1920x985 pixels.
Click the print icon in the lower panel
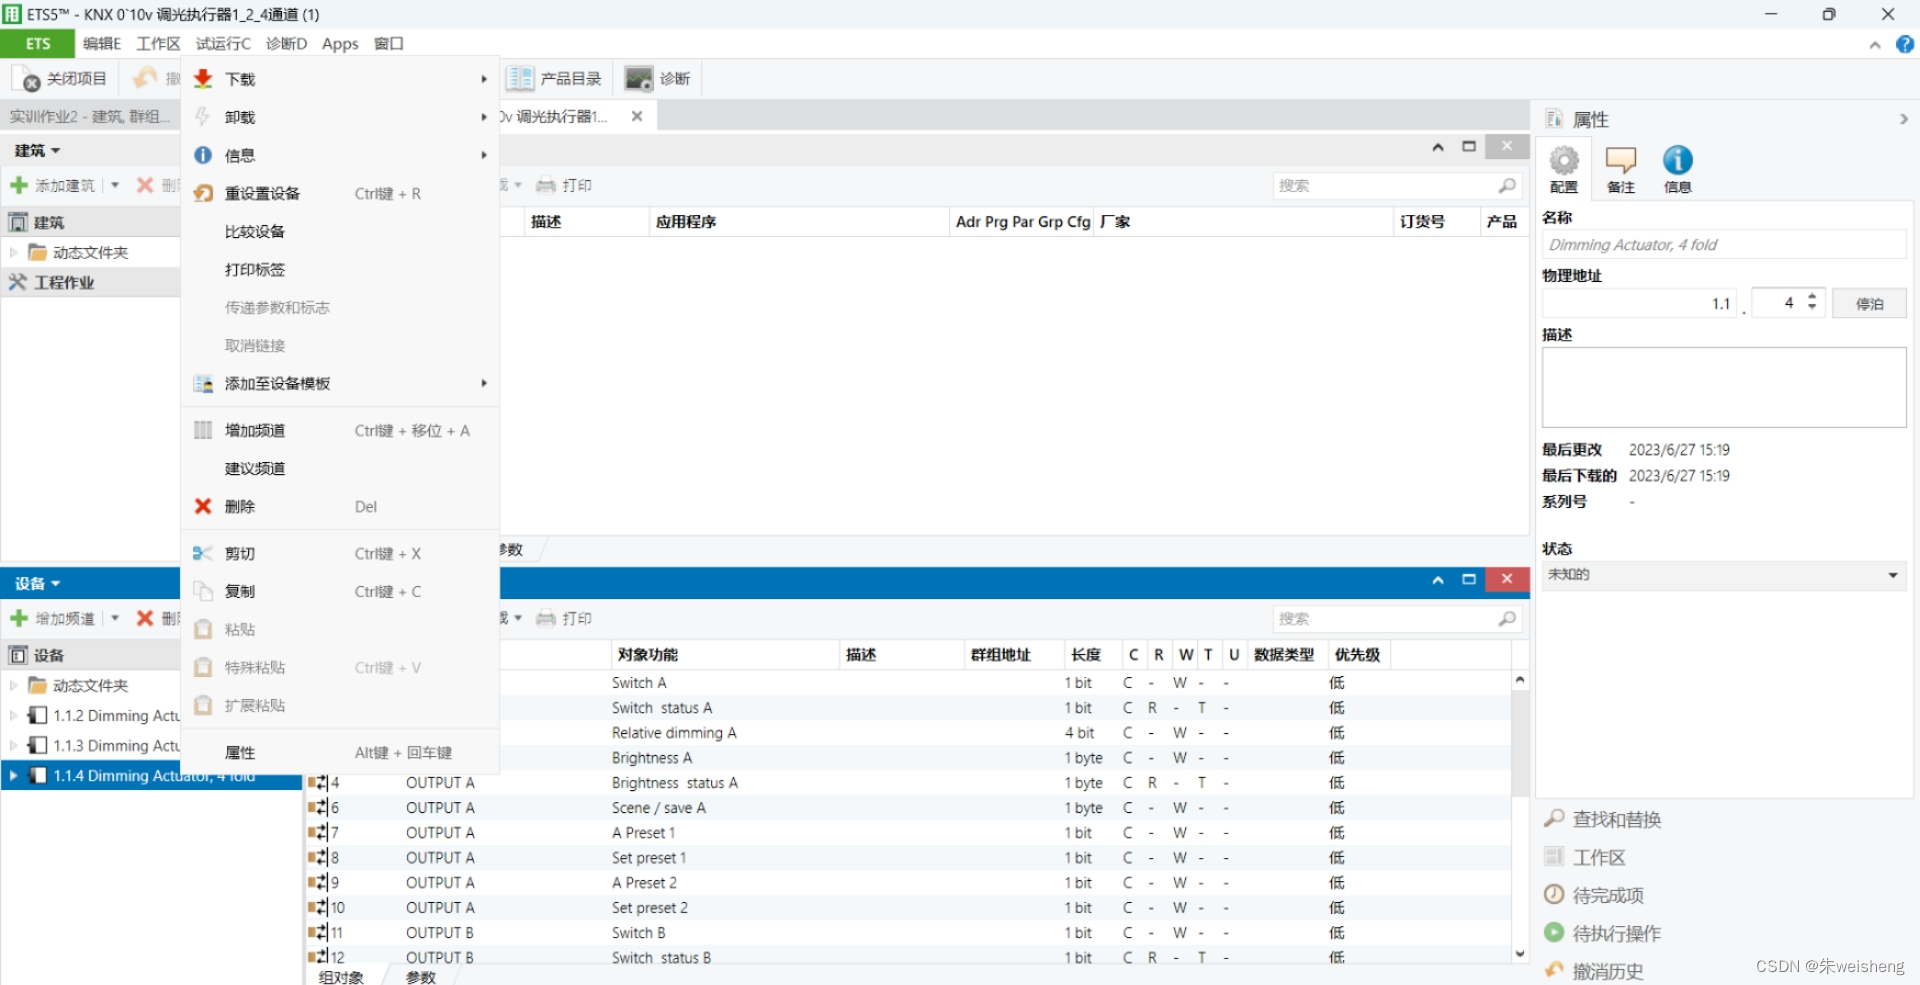pyautogui.click(x=546, y=618)
